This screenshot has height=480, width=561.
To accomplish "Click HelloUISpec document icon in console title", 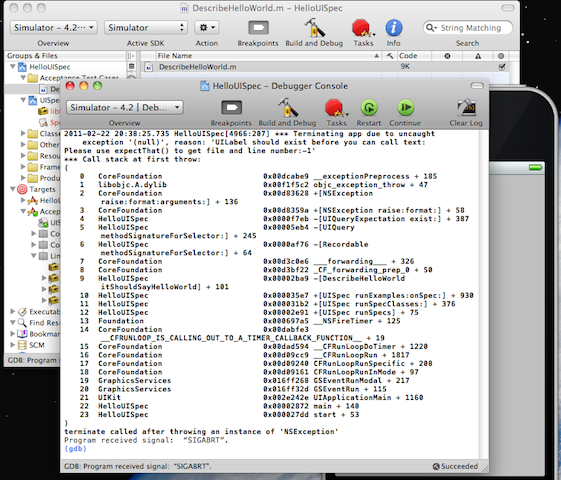I will click(205, 86).
